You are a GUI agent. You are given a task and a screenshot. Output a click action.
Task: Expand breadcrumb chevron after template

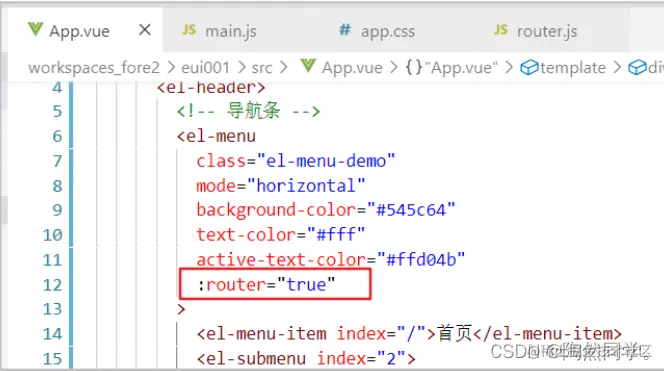click(617, 67)
